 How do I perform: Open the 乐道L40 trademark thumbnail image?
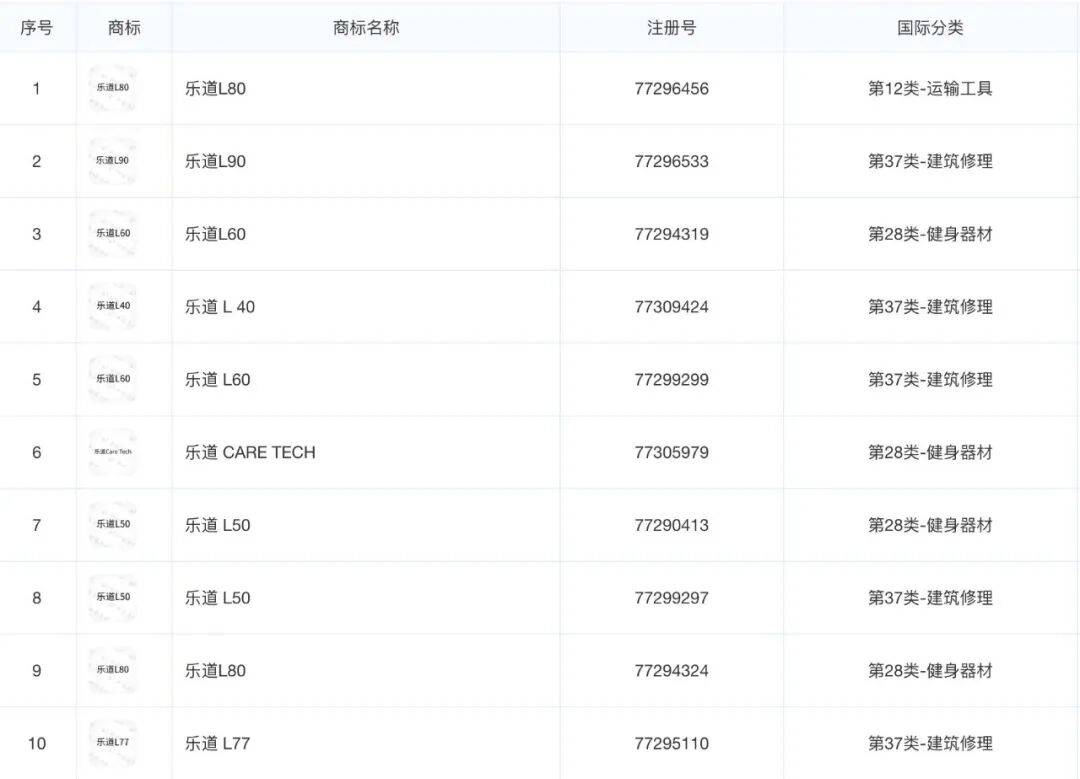tap(112, 307)
